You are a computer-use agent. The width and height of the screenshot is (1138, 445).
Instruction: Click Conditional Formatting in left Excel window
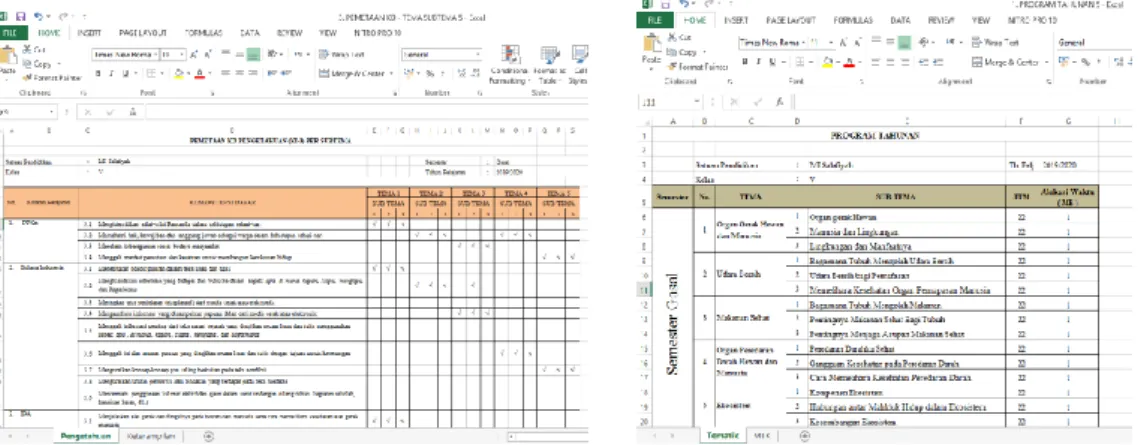510,65
